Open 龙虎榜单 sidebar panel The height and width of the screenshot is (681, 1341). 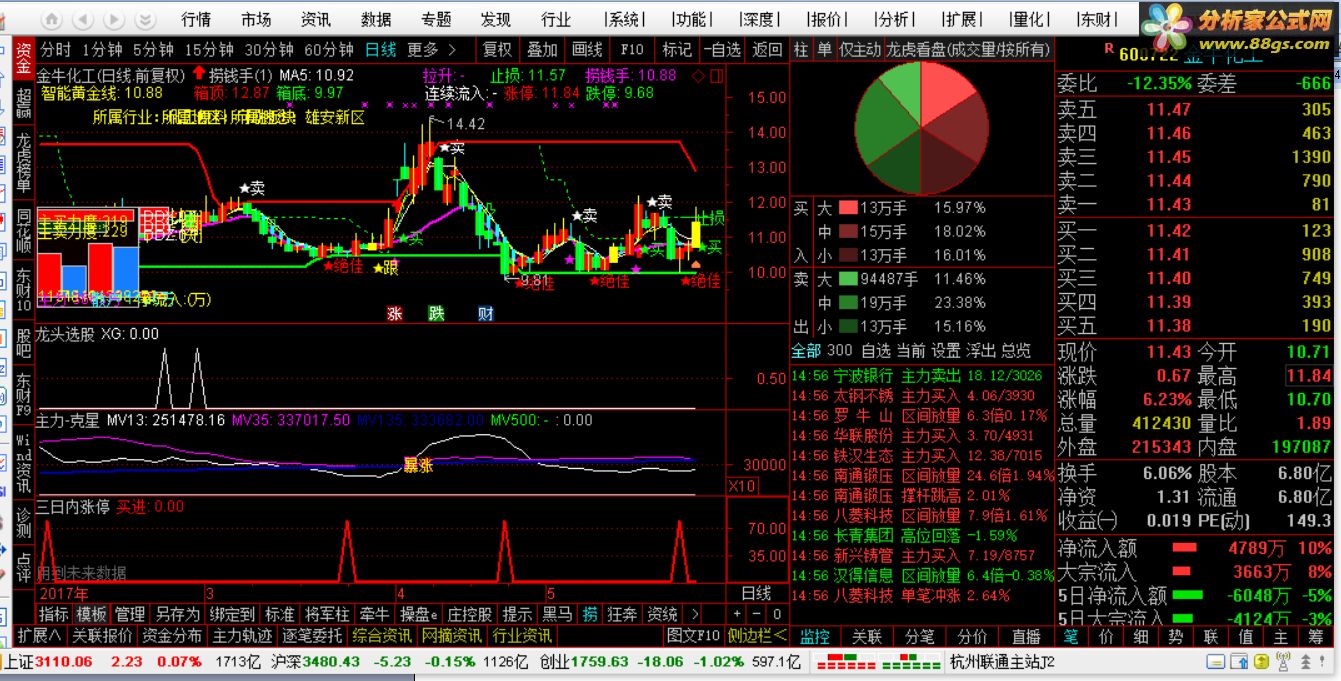[x=23, y=163]
